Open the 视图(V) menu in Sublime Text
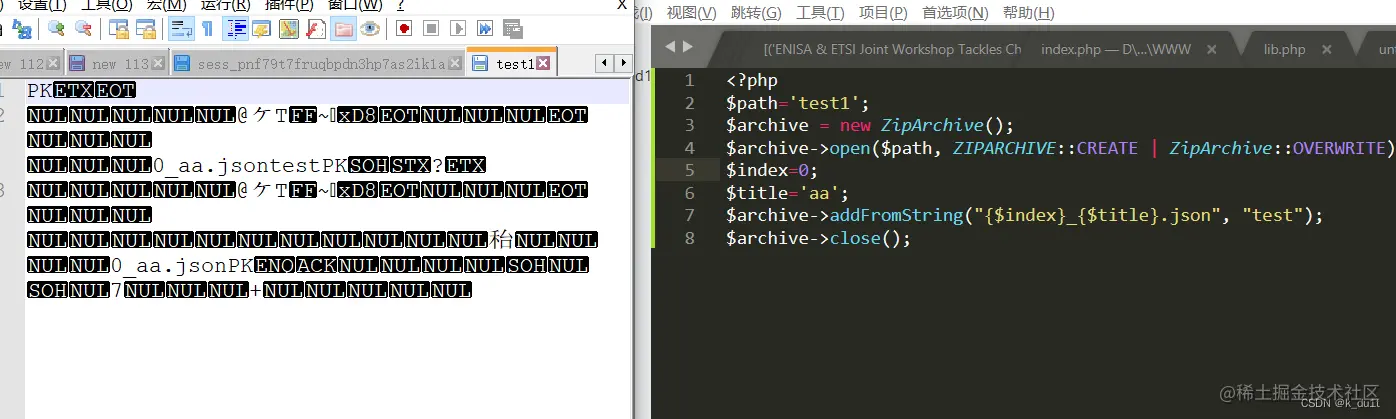Image resolution: width=1396 pixels, height=419 pixels. 692,13
